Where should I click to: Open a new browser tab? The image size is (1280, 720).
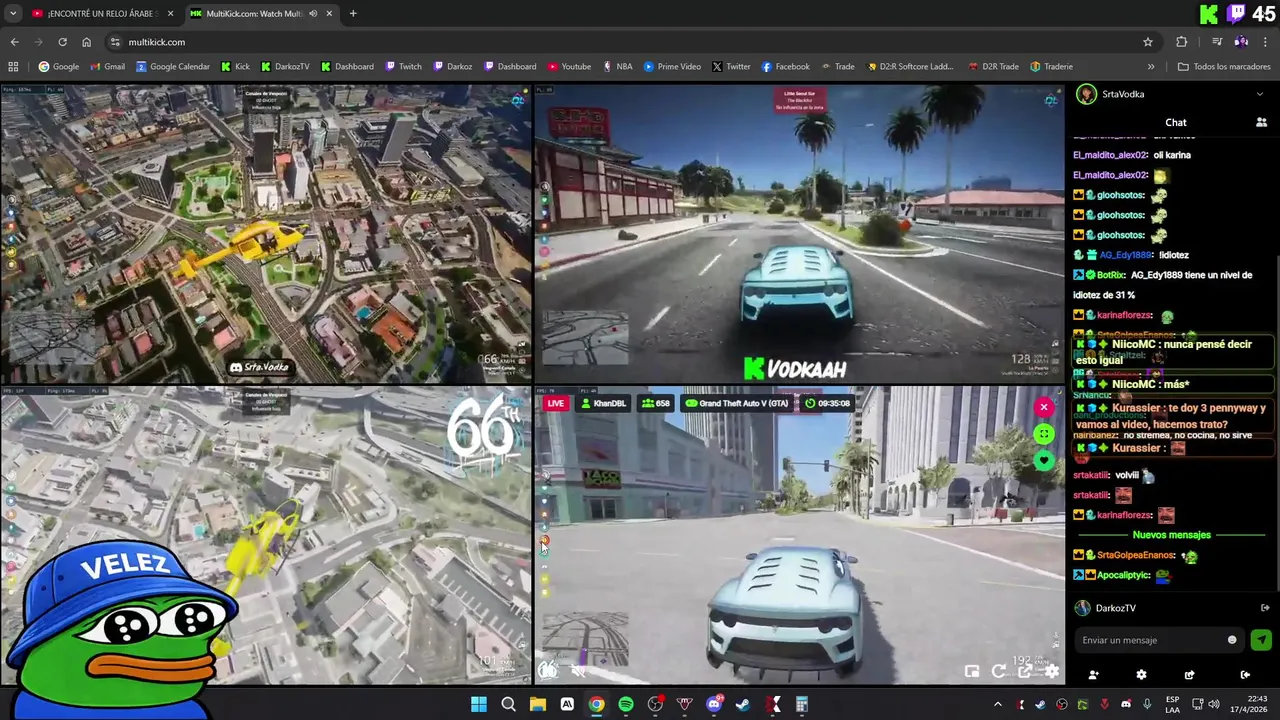[353, 13]
